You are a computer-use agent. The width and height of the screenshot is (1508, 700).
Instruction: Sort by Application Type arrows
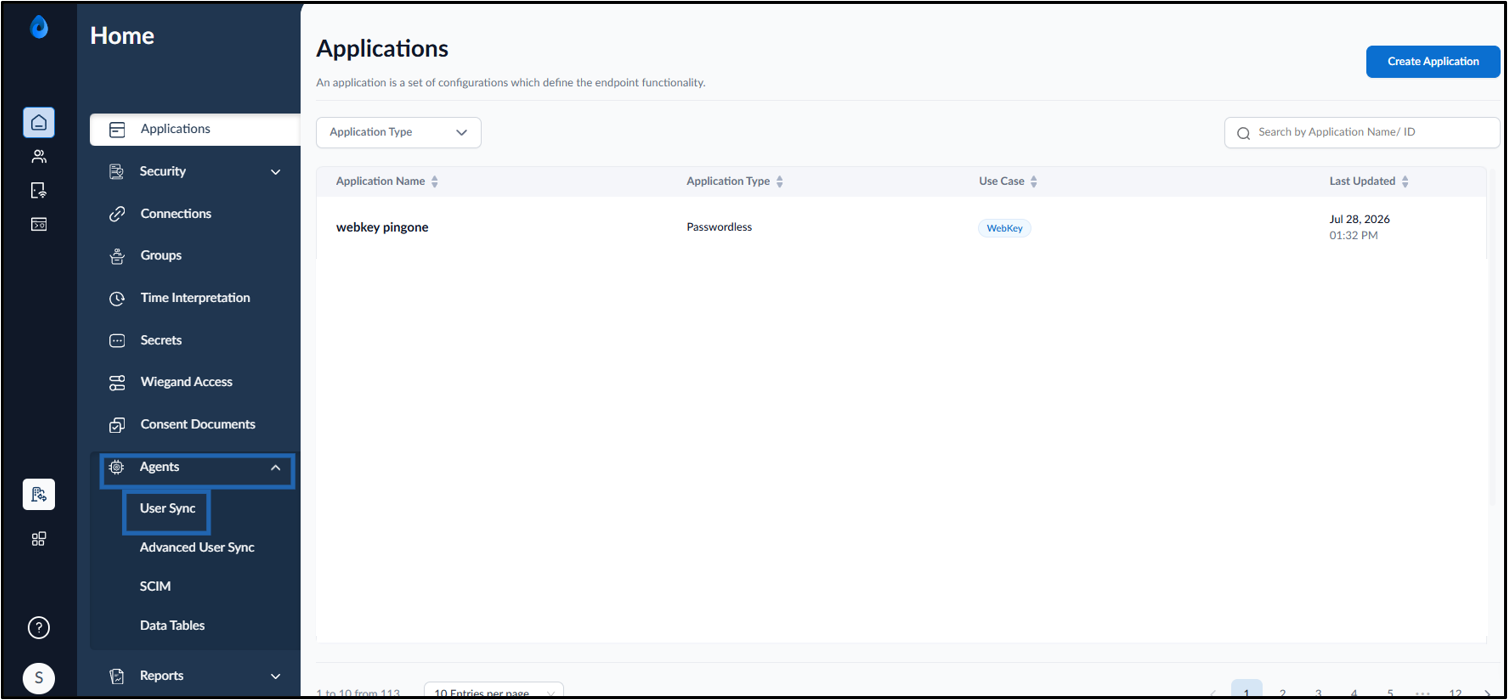779,182
